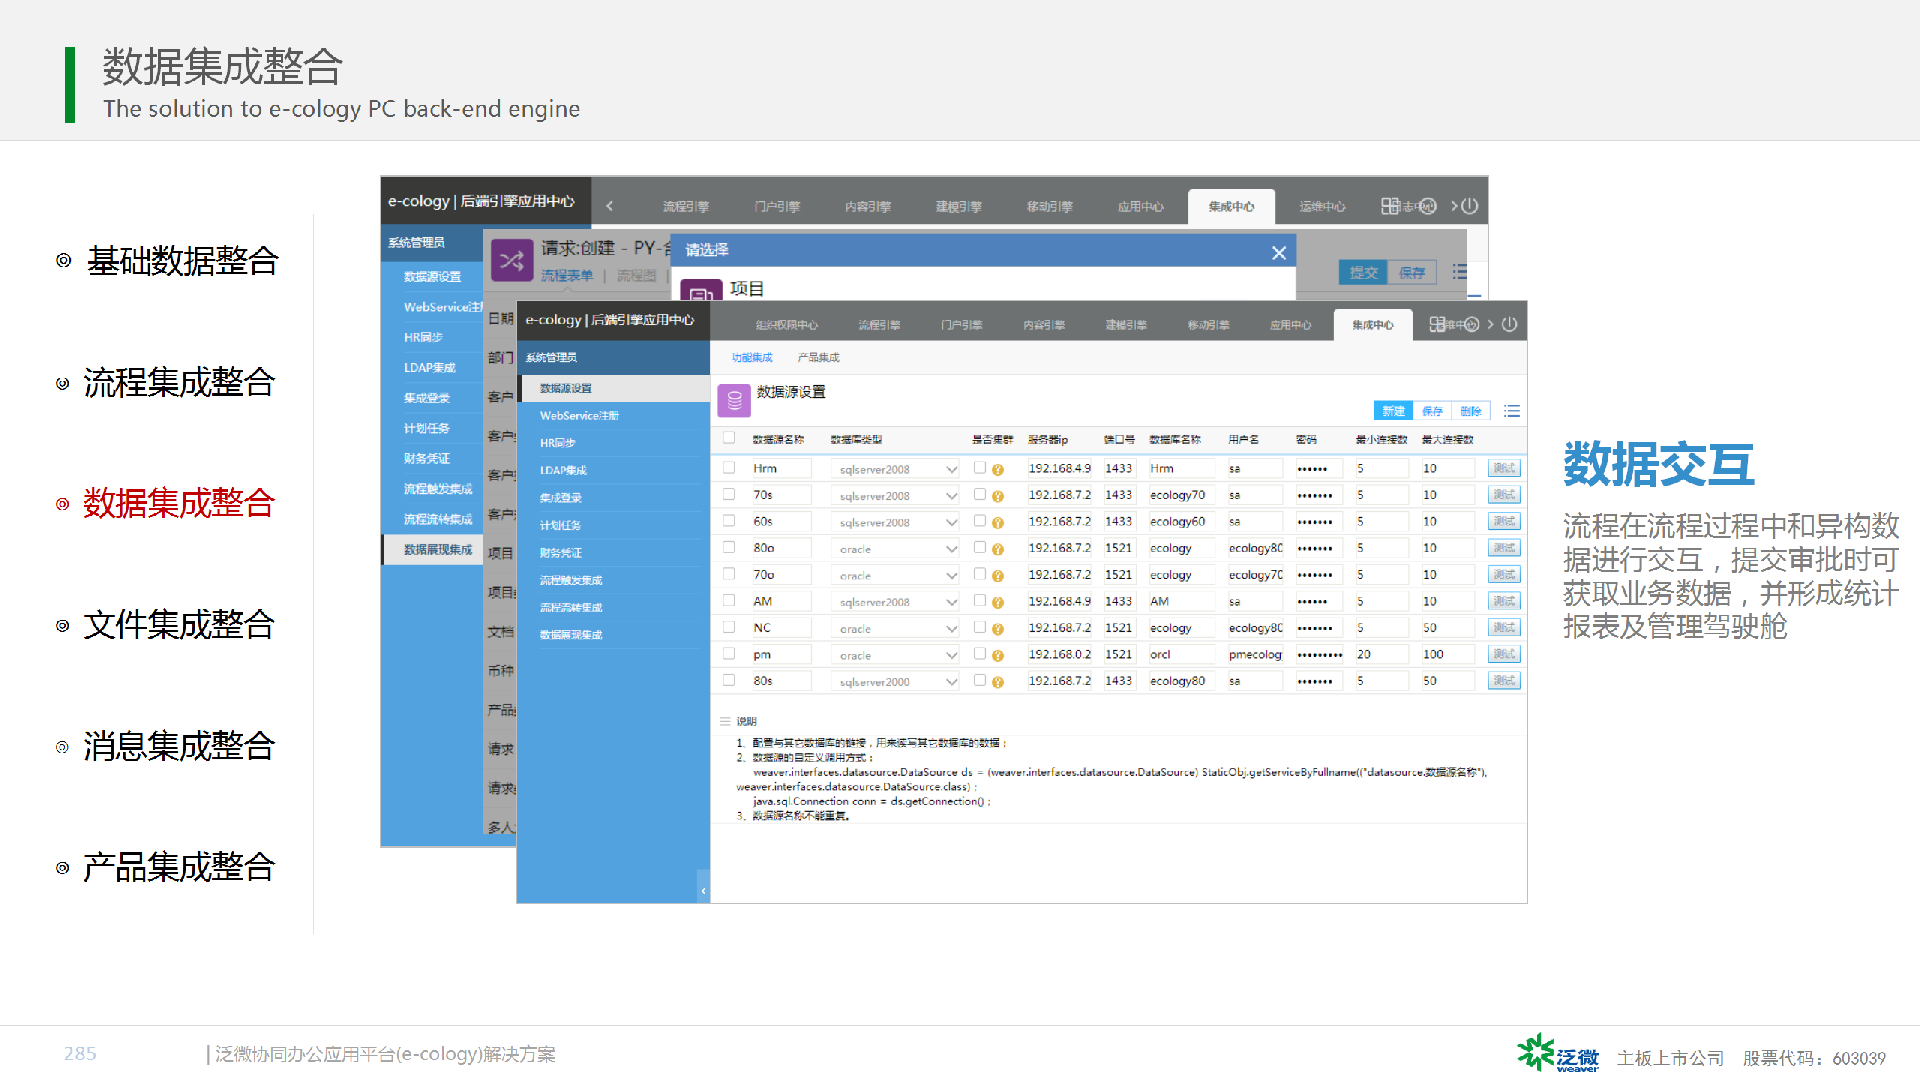This screenshot has height=1080, width=1920.
Task: Click the grid apps icon in front window header
Action: 1437,324
